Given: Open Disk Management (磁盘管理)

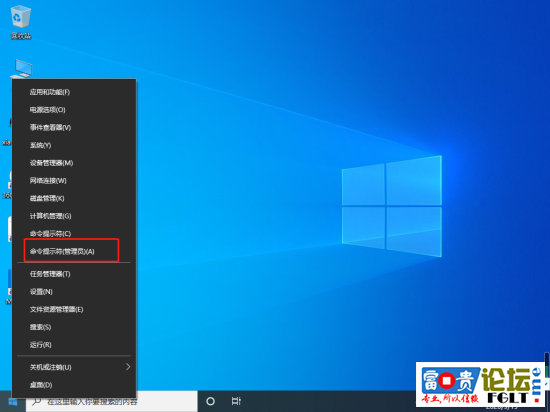Looking at the screenshot, I should pos(74,198).
